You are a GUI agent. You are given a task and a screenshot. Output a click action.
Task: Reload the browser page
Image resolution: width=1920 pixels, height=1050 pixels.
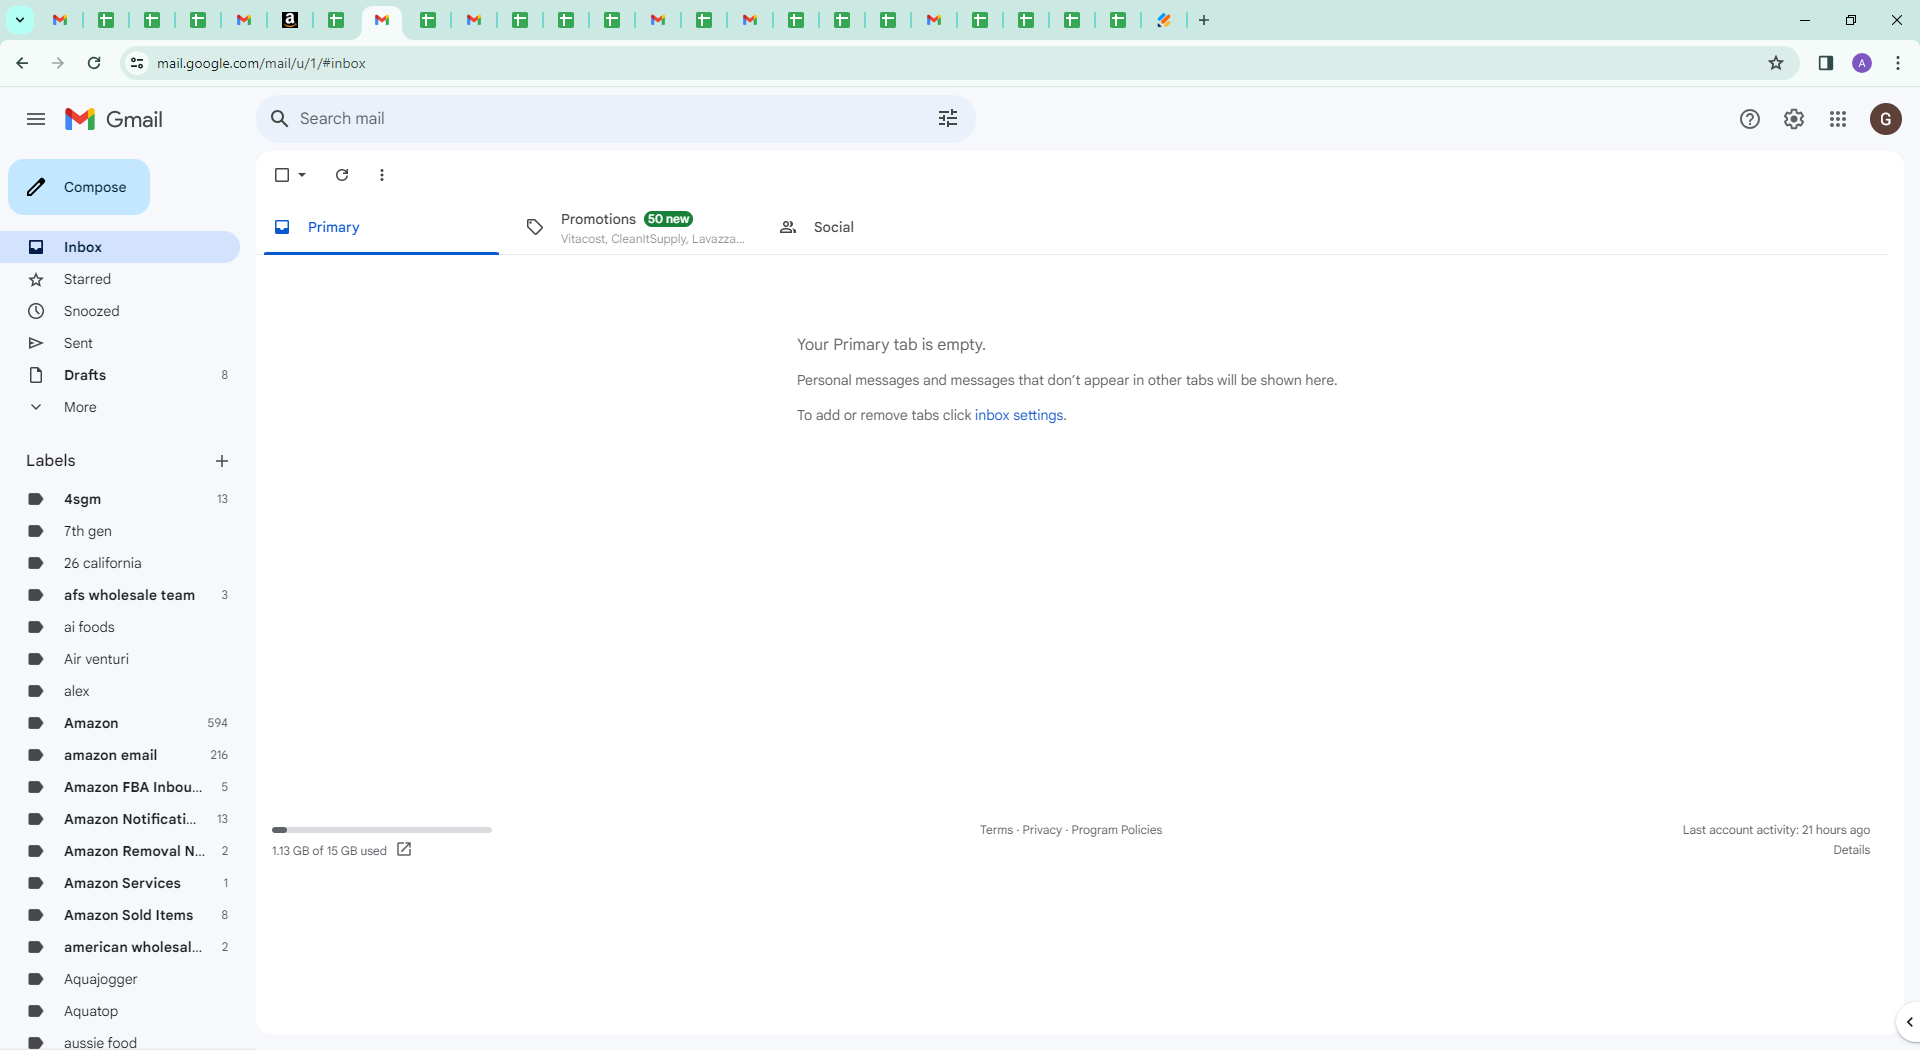pyautogui.click(x=94, y=63)
